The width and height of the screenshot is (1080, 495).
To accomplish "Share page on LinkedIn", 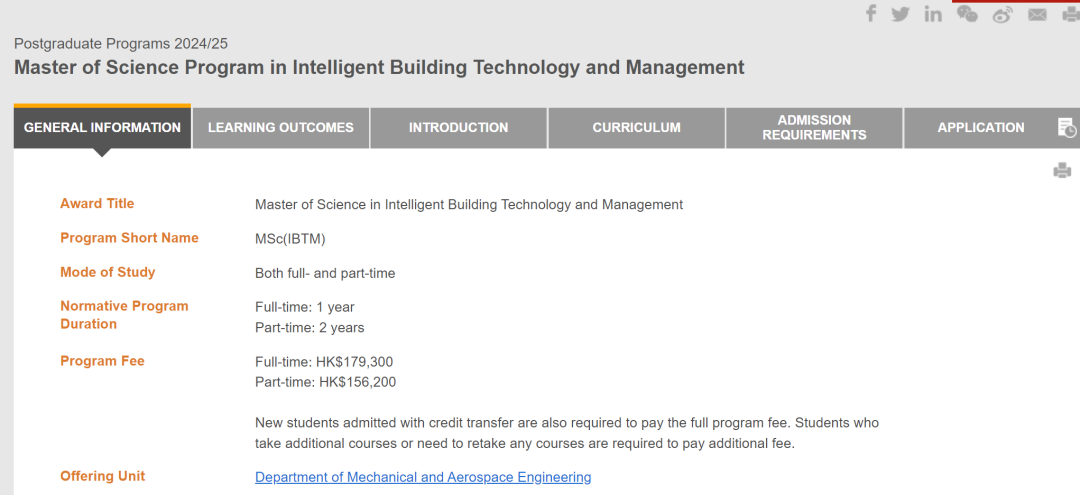I will (933, 14).
